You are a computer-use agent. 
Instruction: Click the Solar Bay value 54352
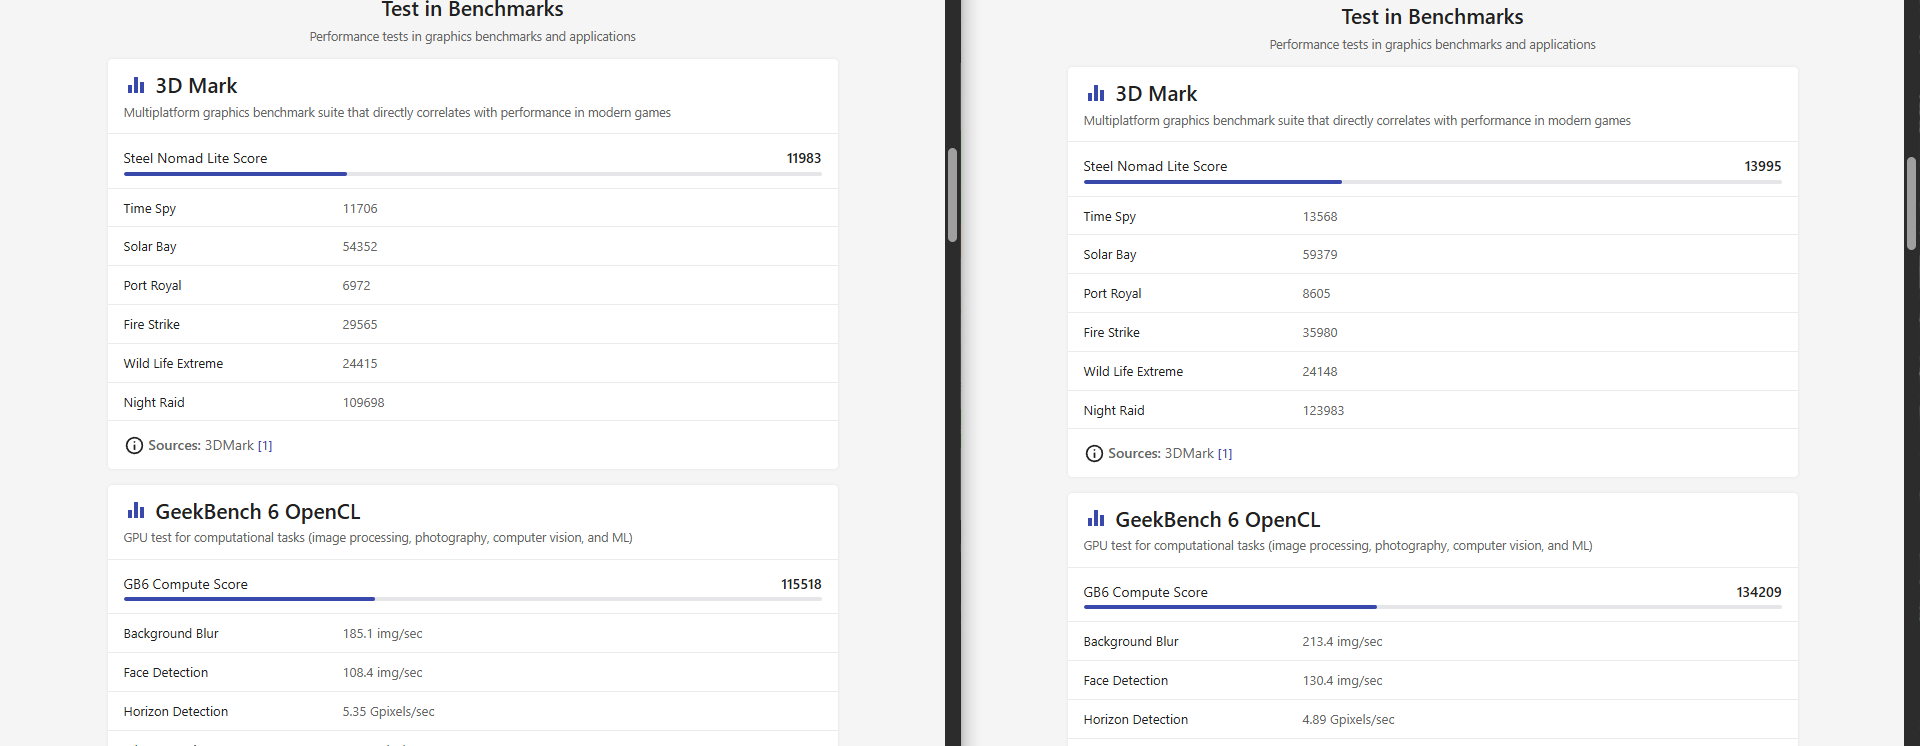click(360, 247)
